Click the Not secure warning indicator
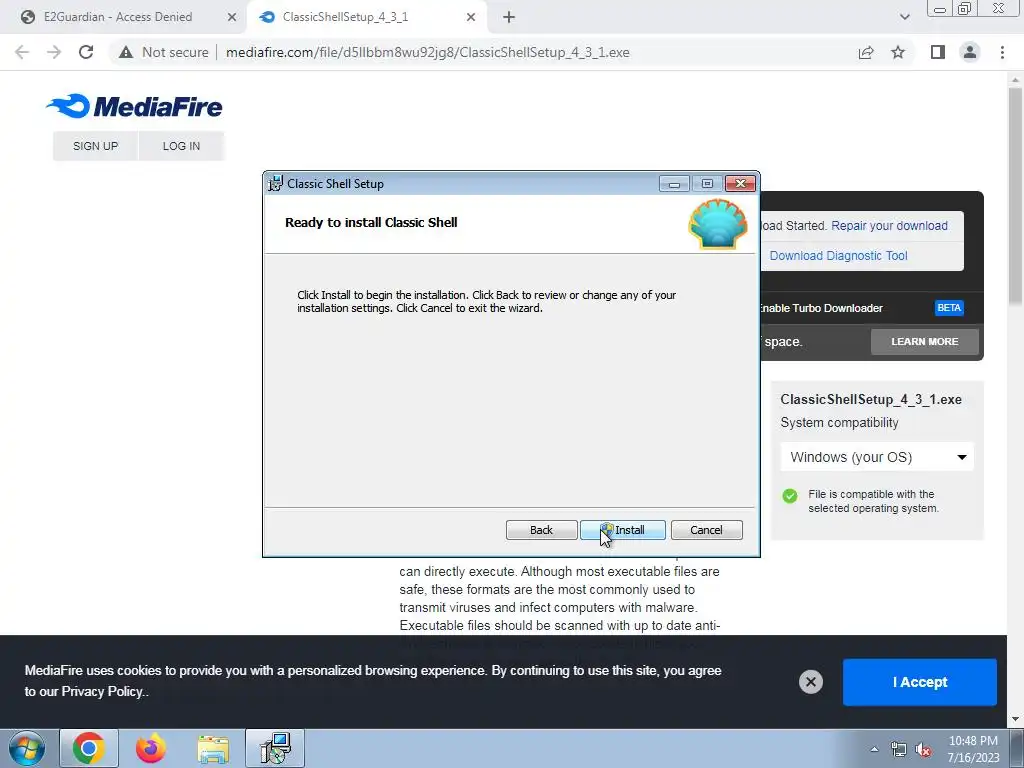Viewport: 1024px width, 768px height. pos(164,52)
